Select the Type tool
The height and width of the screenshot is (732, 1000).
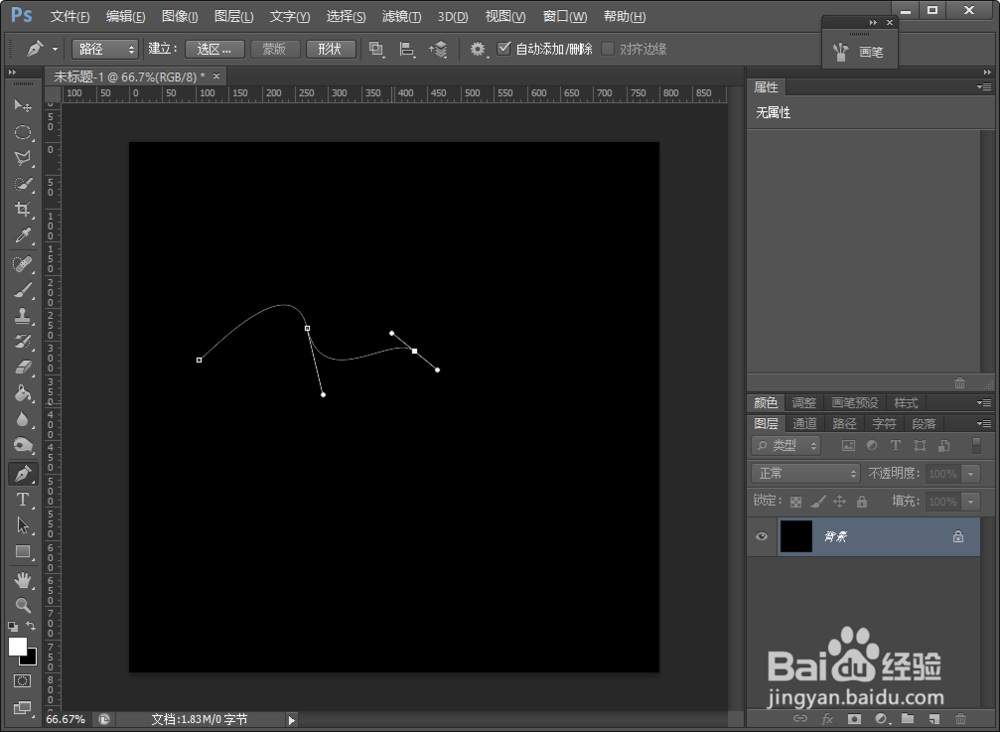click(x=23, y=499)
